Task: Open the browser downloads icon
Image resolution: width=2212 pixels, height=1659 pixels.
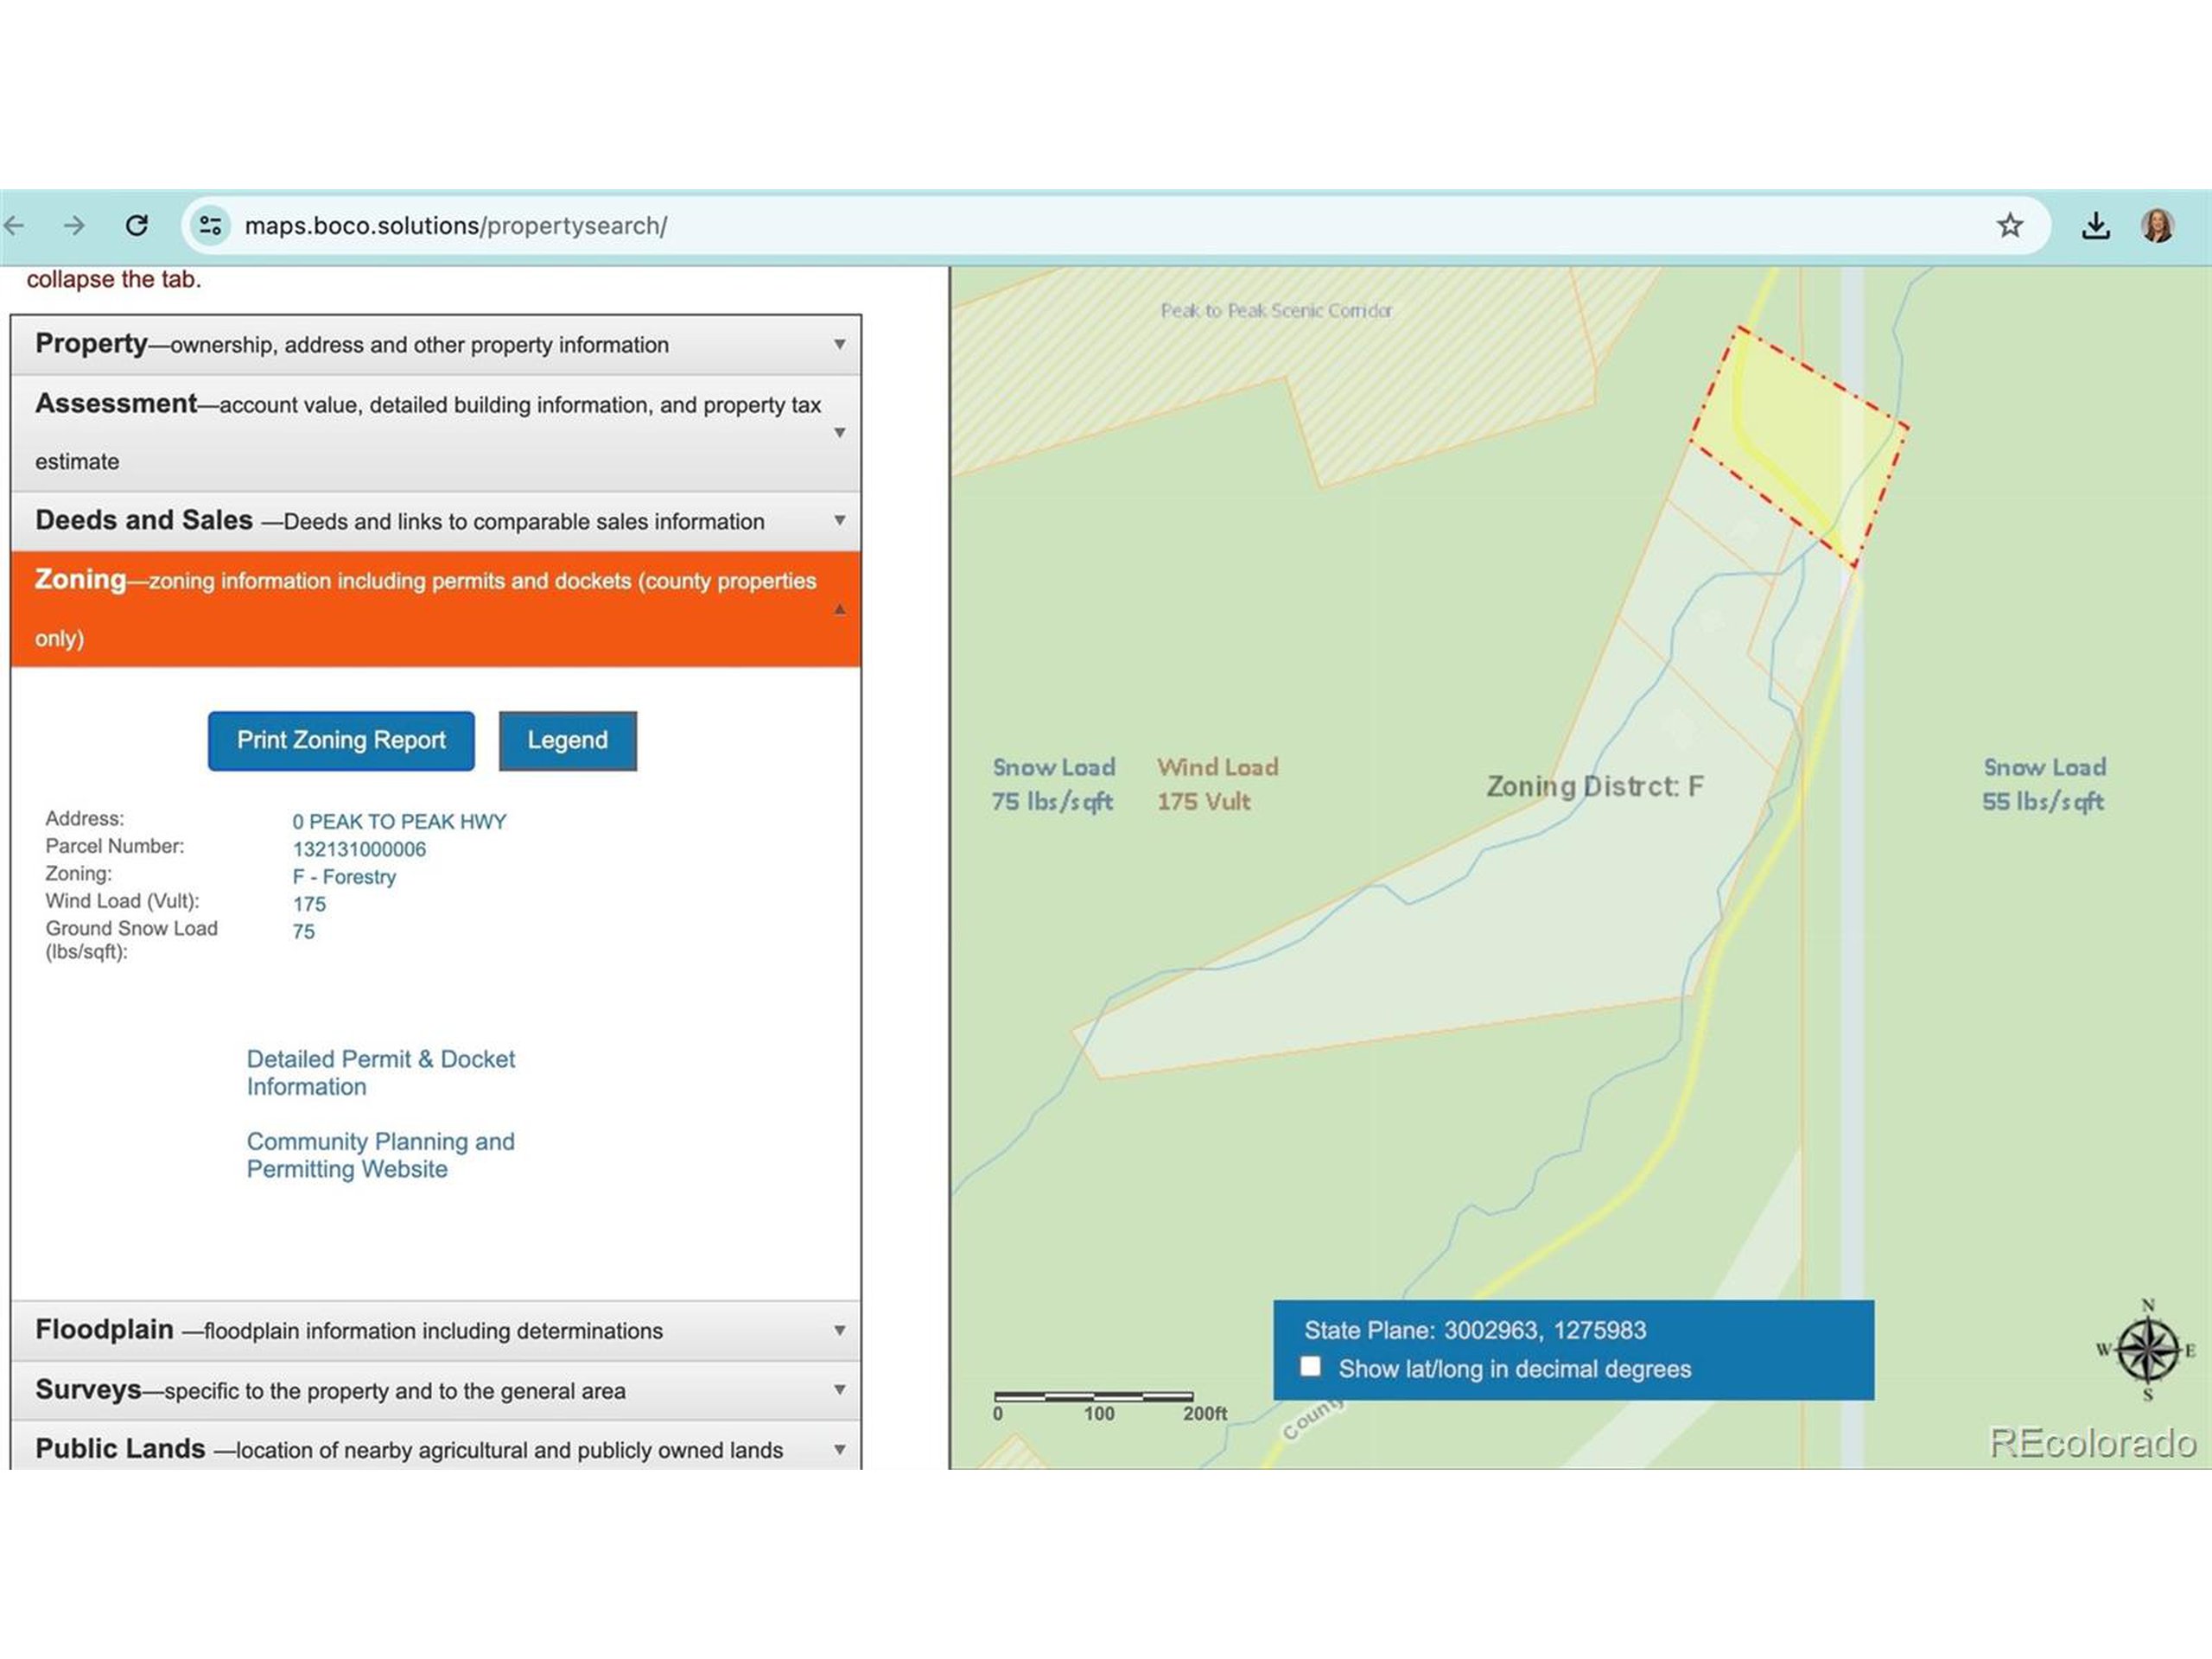Action: click(2095, 226)
